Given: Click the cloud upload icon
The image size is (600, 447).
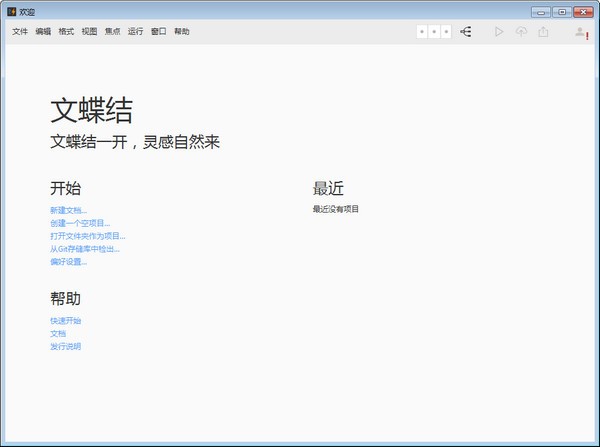Looking at the screenshot, I should click(521, 31).
